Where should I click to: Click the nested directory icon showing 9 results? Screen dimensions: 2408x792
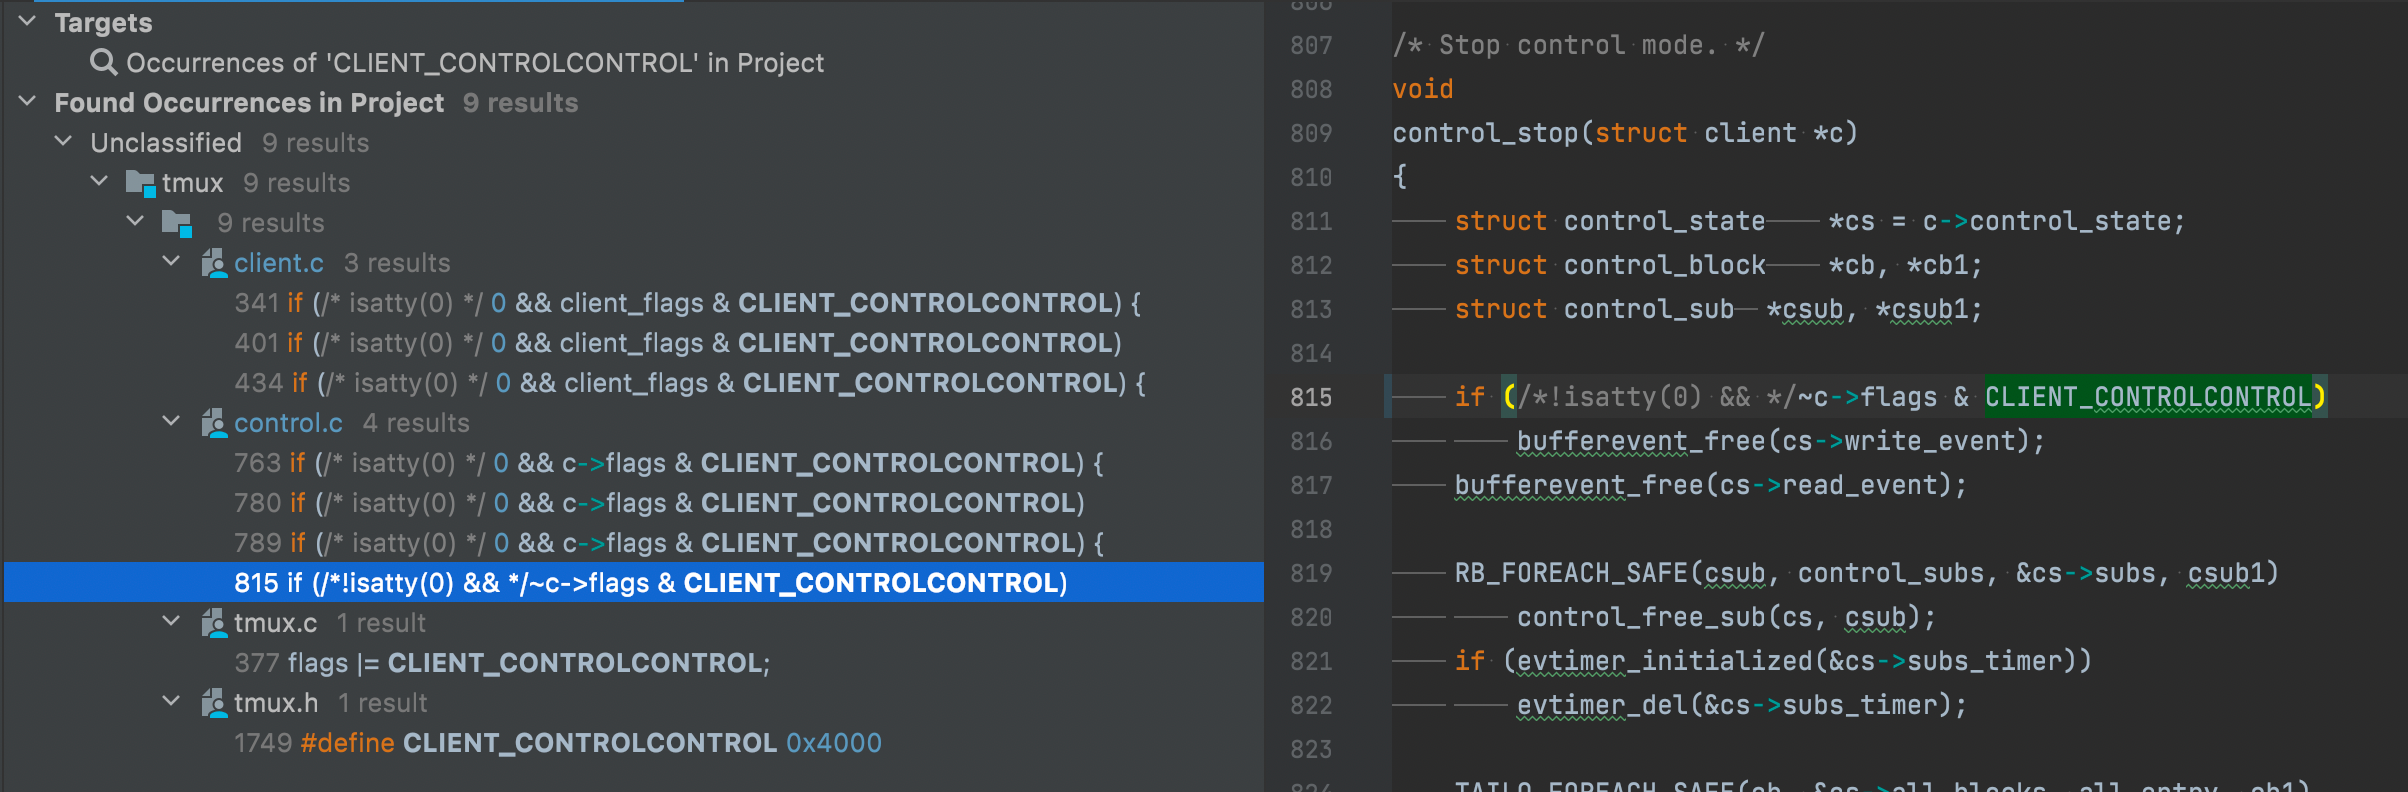[x=178, y=222]
